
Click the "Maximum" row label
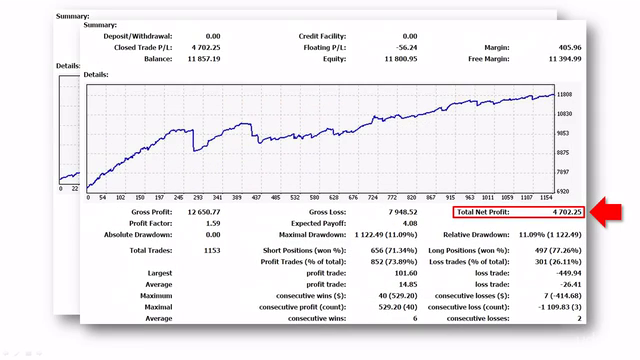point(156,296)
